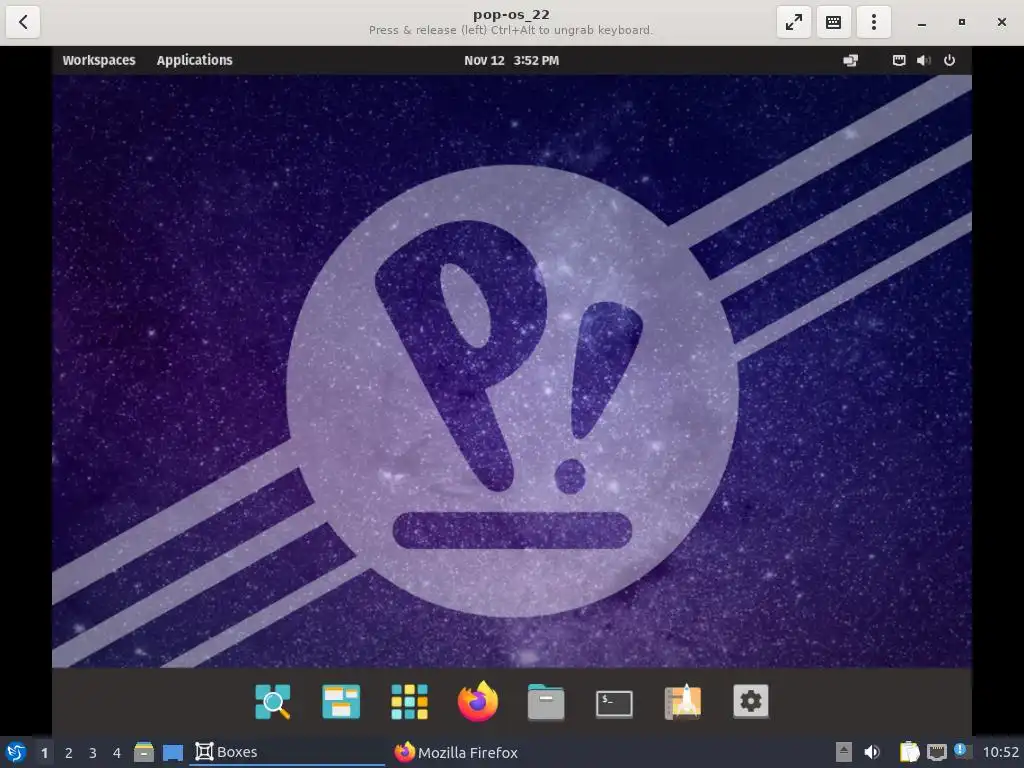Open the network status icon in the top bar

click(899, 60)
